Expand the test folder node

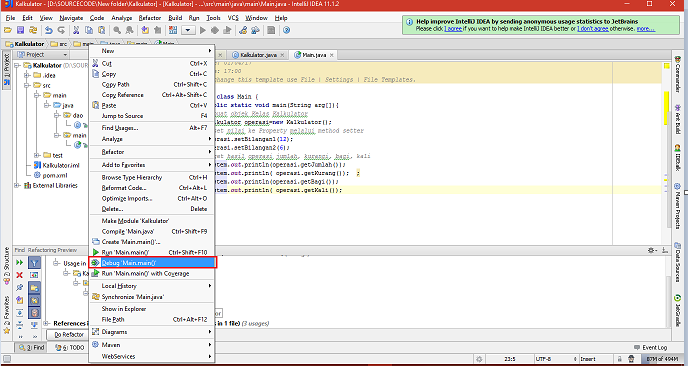37,155
